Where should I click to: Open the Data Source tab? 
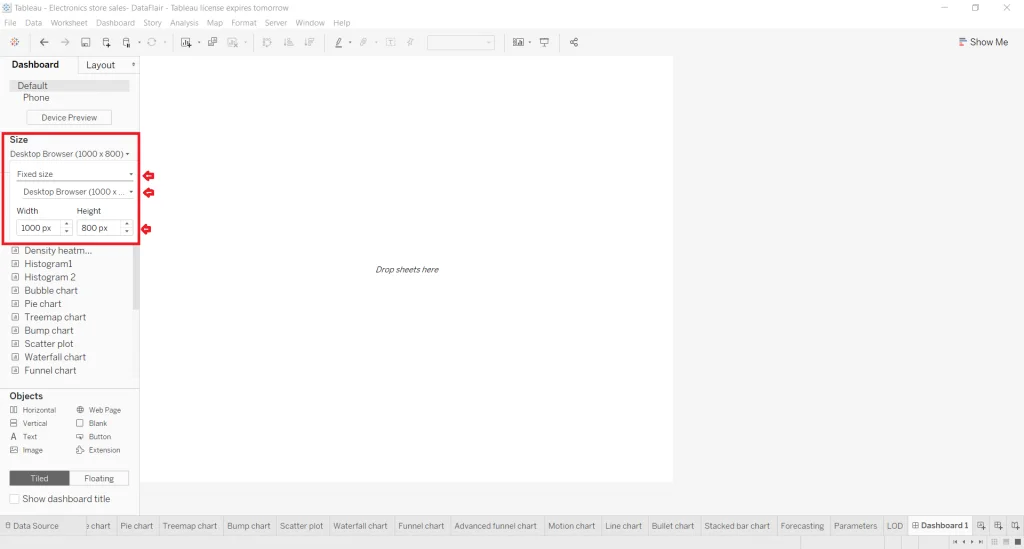(32, 525)
